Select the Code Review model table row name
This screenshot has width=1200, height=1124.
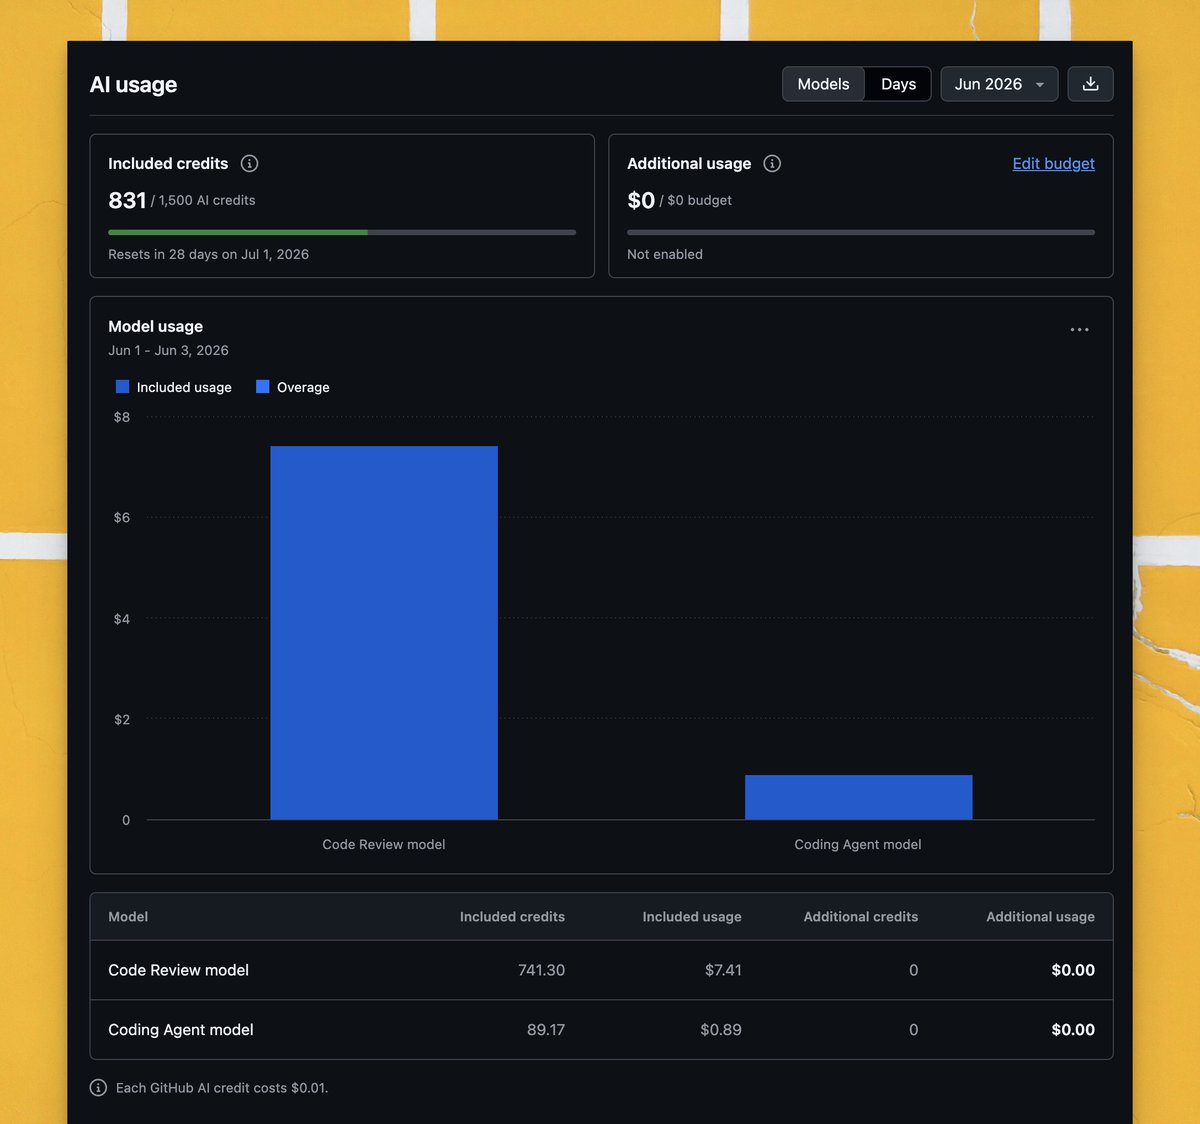tap(178, 970)
